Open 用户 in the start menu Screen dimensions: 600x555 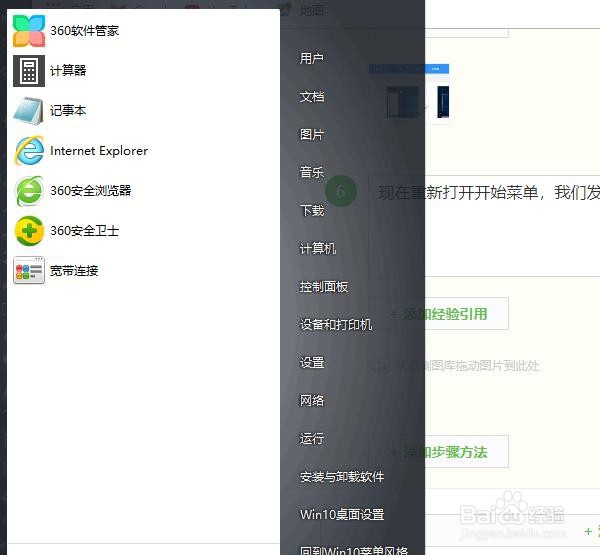312,59
